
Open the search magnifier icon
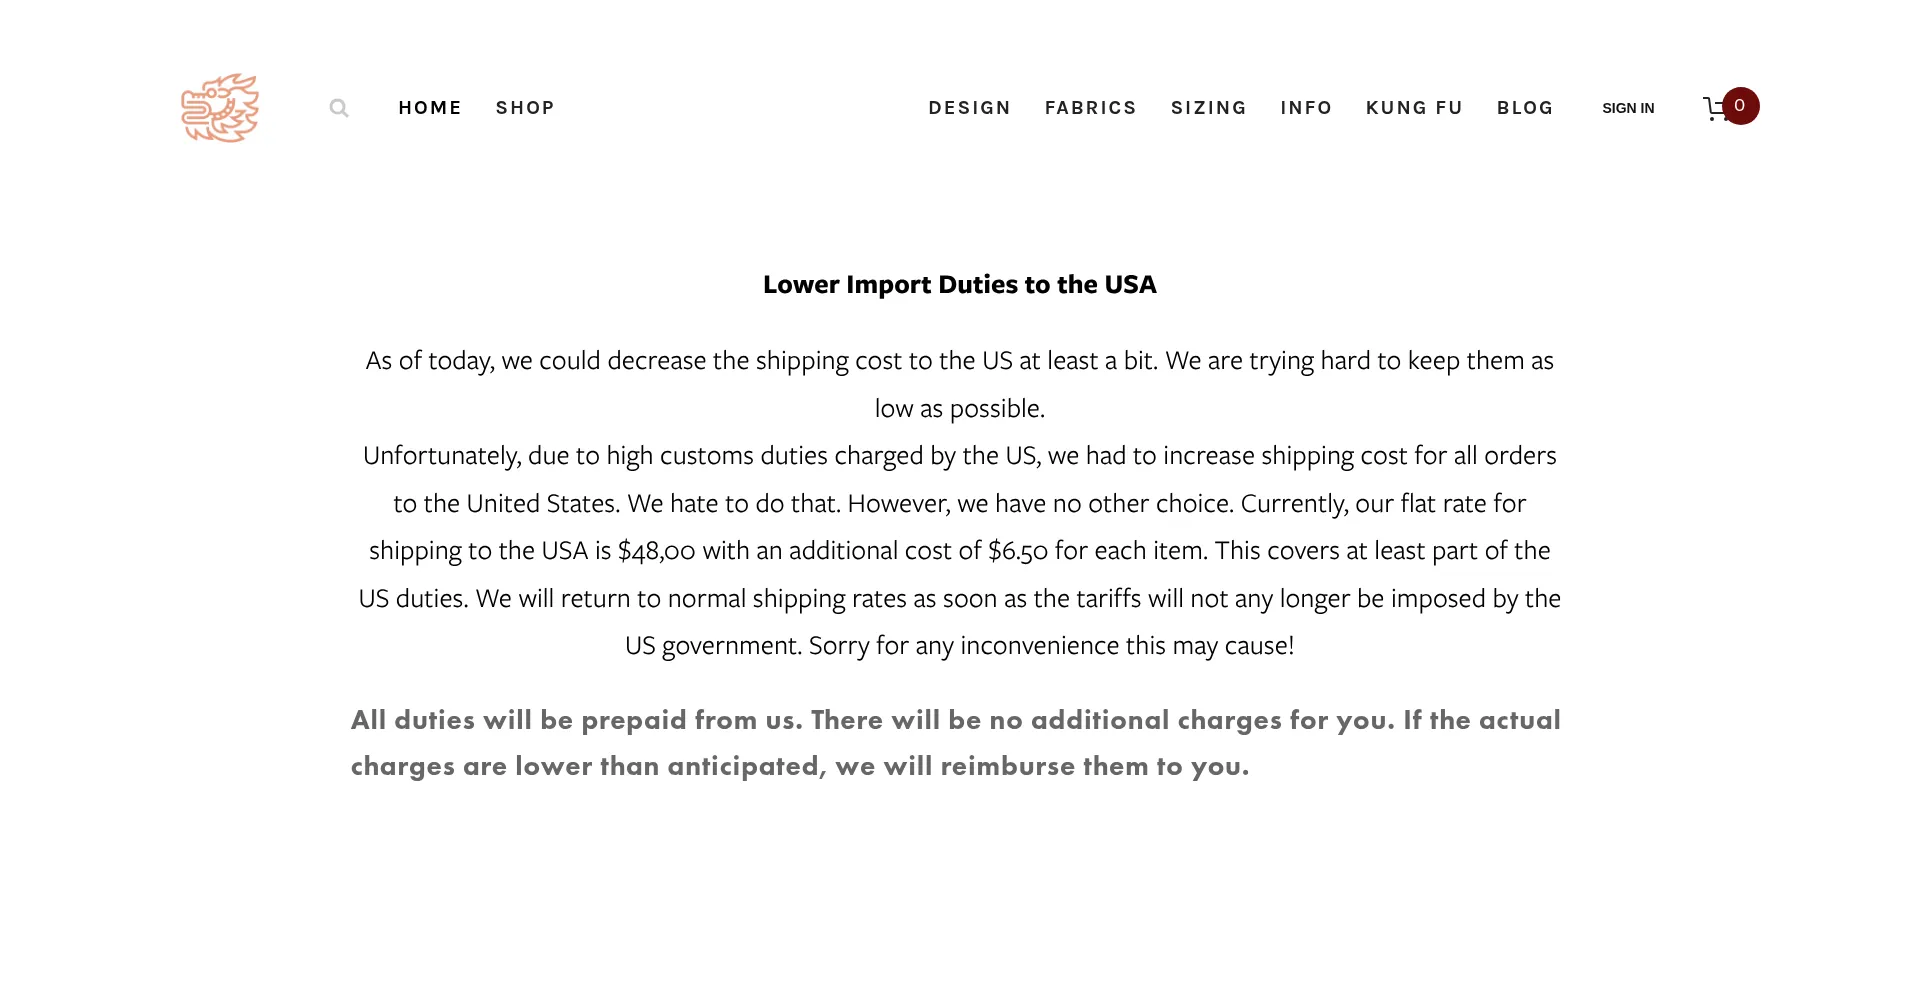tap(339, 108)
